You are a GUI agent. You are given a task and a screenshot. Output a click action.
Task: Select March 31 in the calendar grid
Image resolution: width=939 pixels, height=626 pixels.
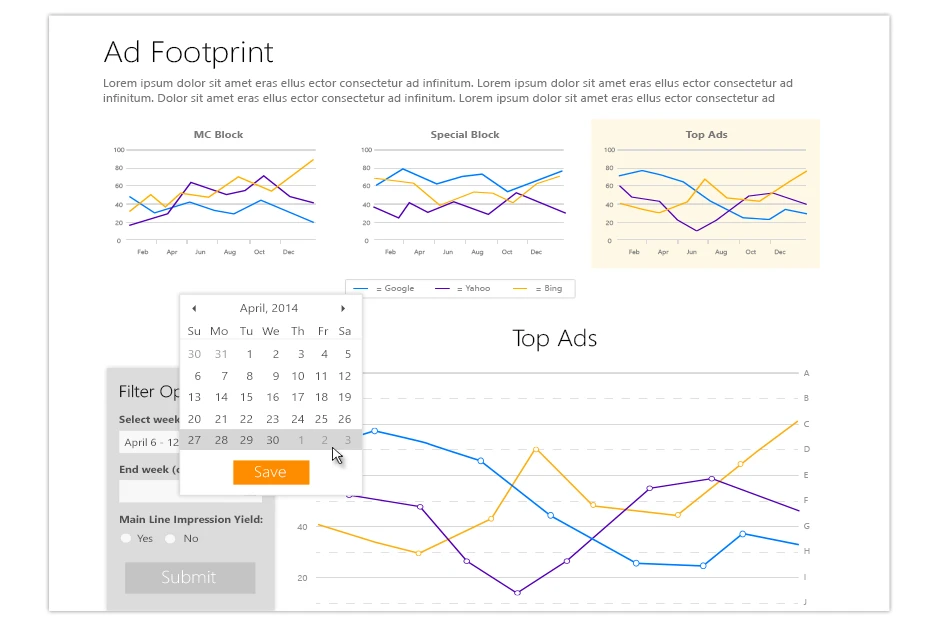(x=220, y=354)
